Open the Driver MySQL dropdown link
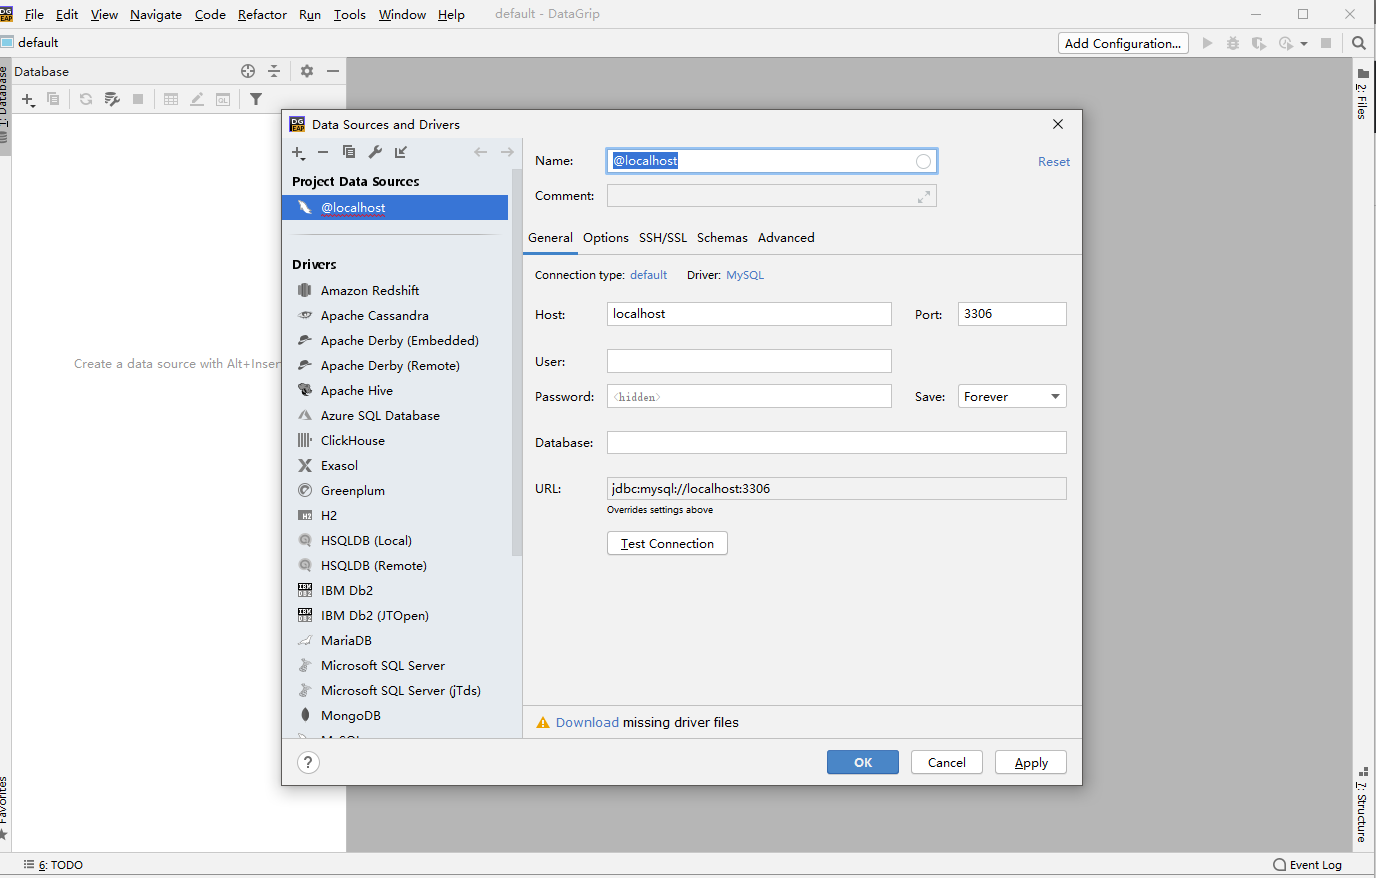1376x878 pixels. pyautogui.click(x=745, y=275)
